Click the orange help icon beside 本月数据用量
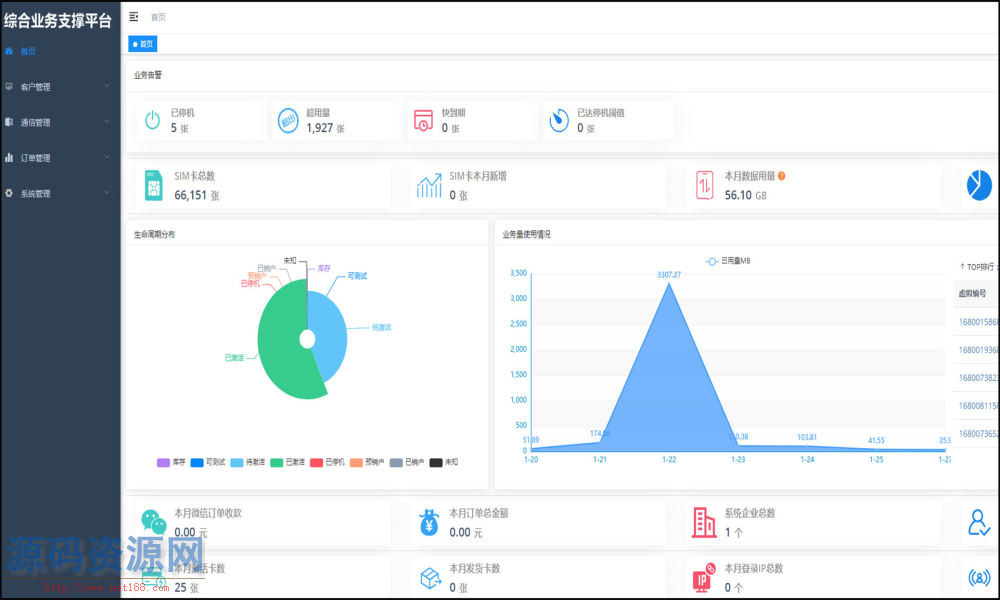 [x=781, y=176]
